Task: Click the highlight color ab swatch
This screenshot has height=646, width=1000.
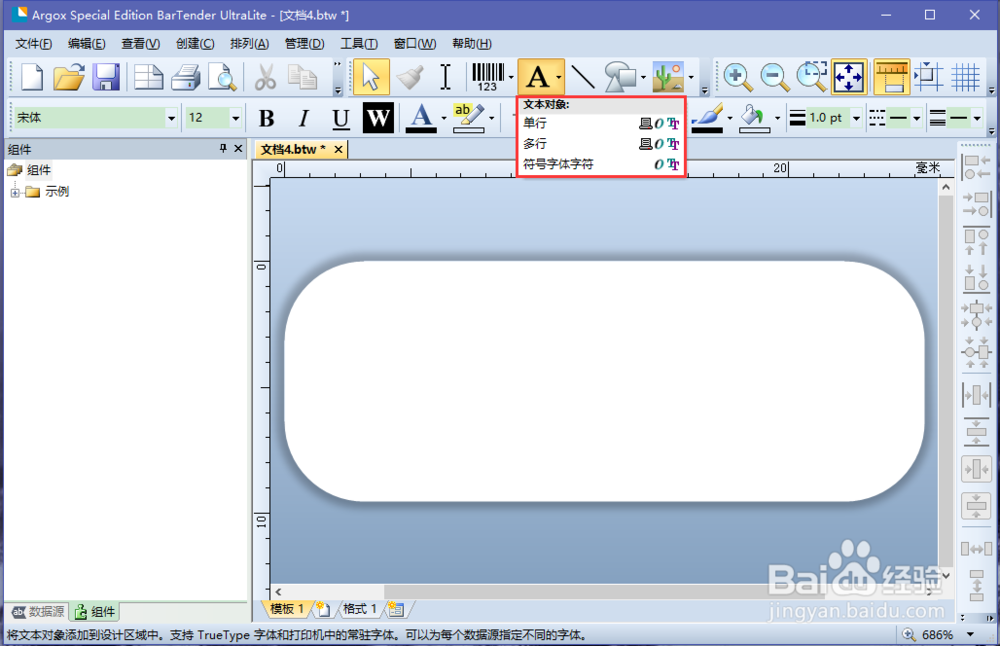Action: click(469, 118)
